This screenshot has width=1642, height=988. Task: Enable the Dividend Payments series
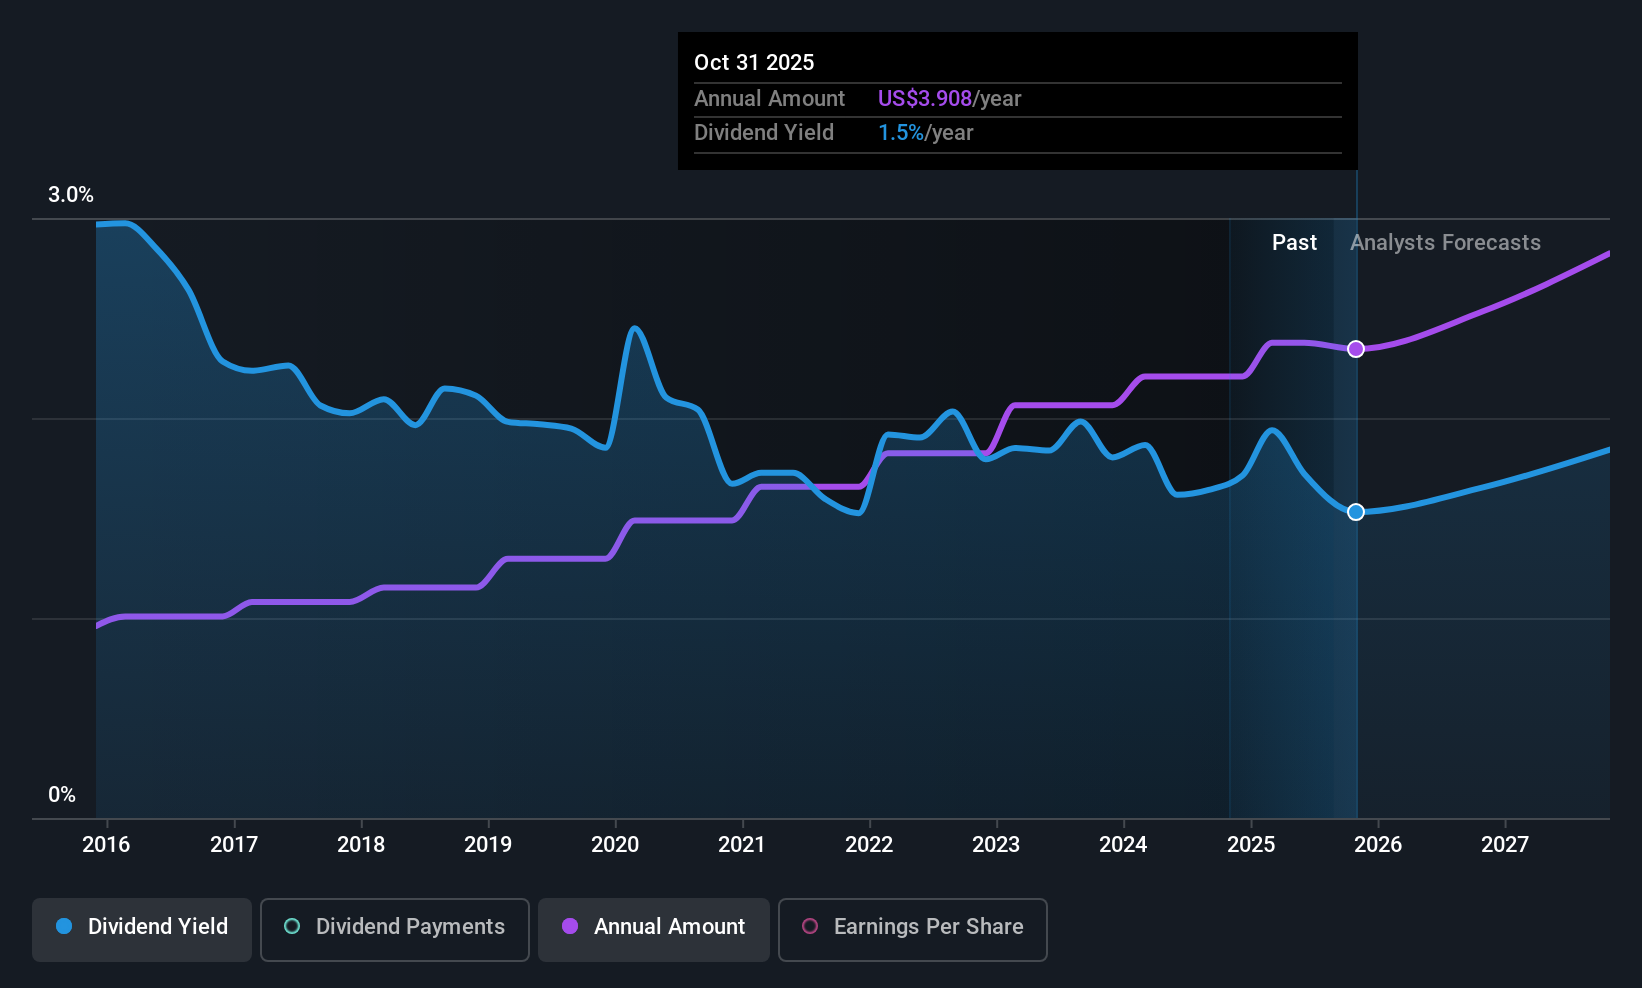coord(395,929)
